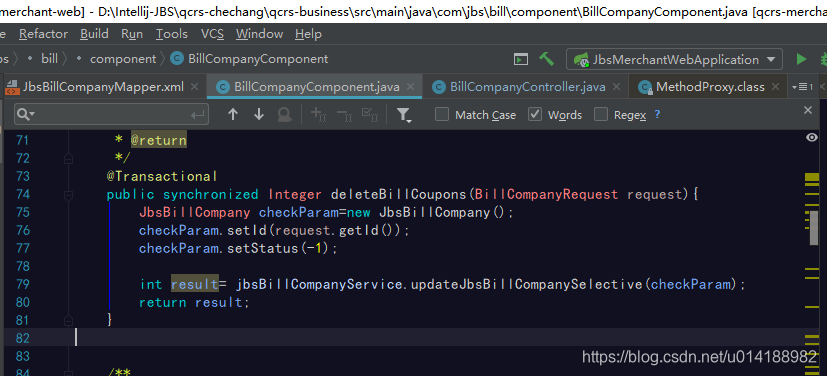Close the JbsBillCompanyMapper.xml tab
The image size is (827, 376).
point(195,87)
